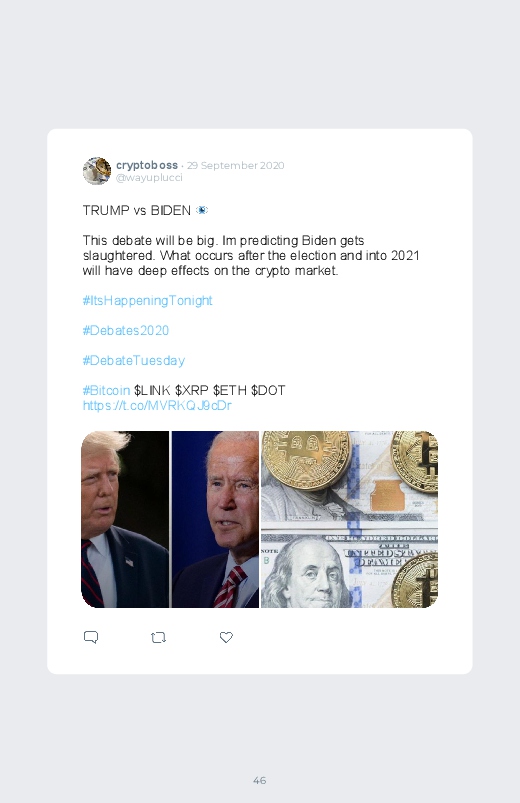Open the @wayuplucci handle
Screen dimensions: 520x803
tap(149, 178)
